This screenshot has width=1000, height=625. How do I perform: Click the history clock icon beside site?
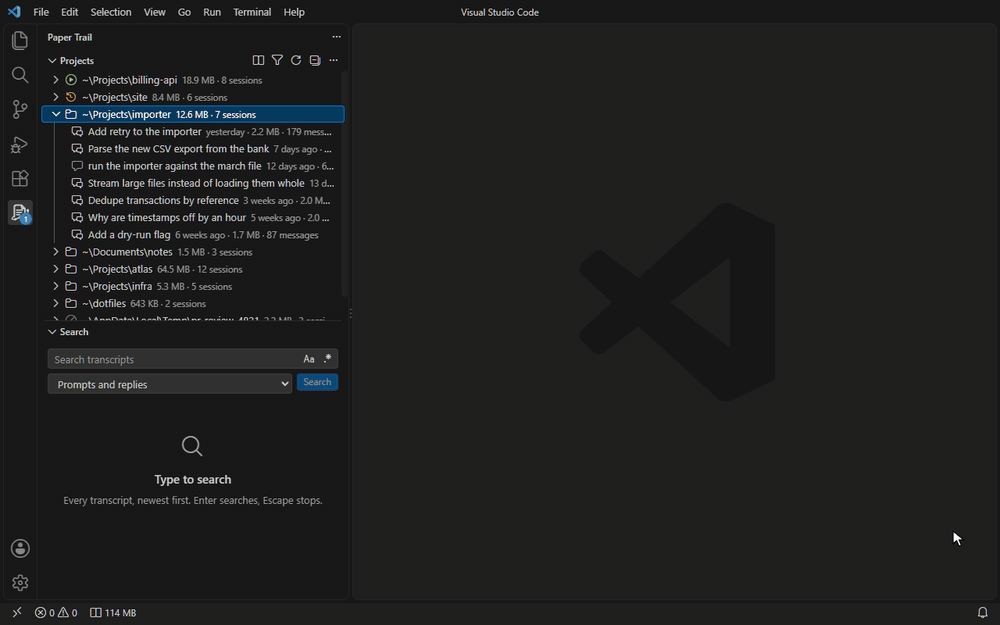(x=71, y=97)
